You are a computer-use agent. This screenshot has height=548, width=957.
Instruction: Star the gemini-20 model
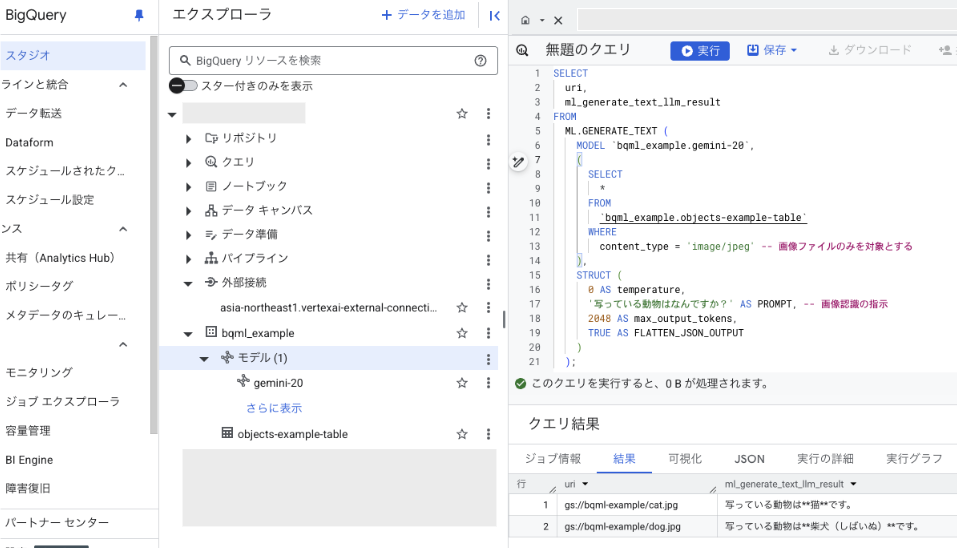point(462,383)
